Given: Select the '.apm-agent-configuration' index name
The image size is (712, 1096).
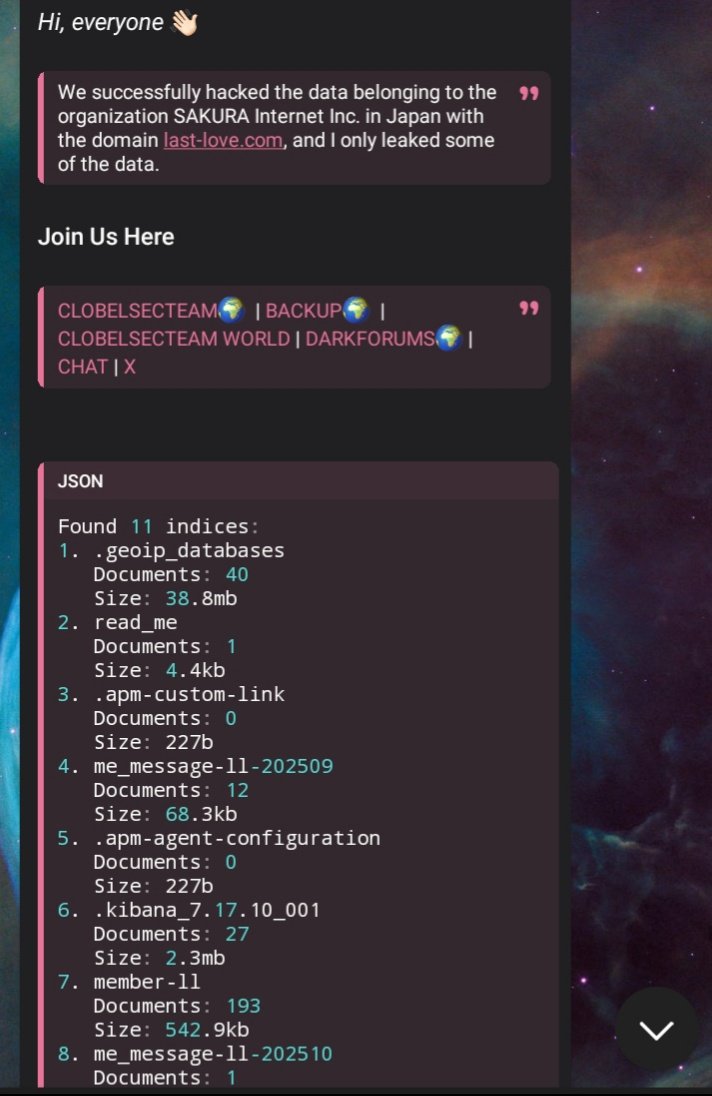Looking at the screenshot, I should click(x=237, y=838).
